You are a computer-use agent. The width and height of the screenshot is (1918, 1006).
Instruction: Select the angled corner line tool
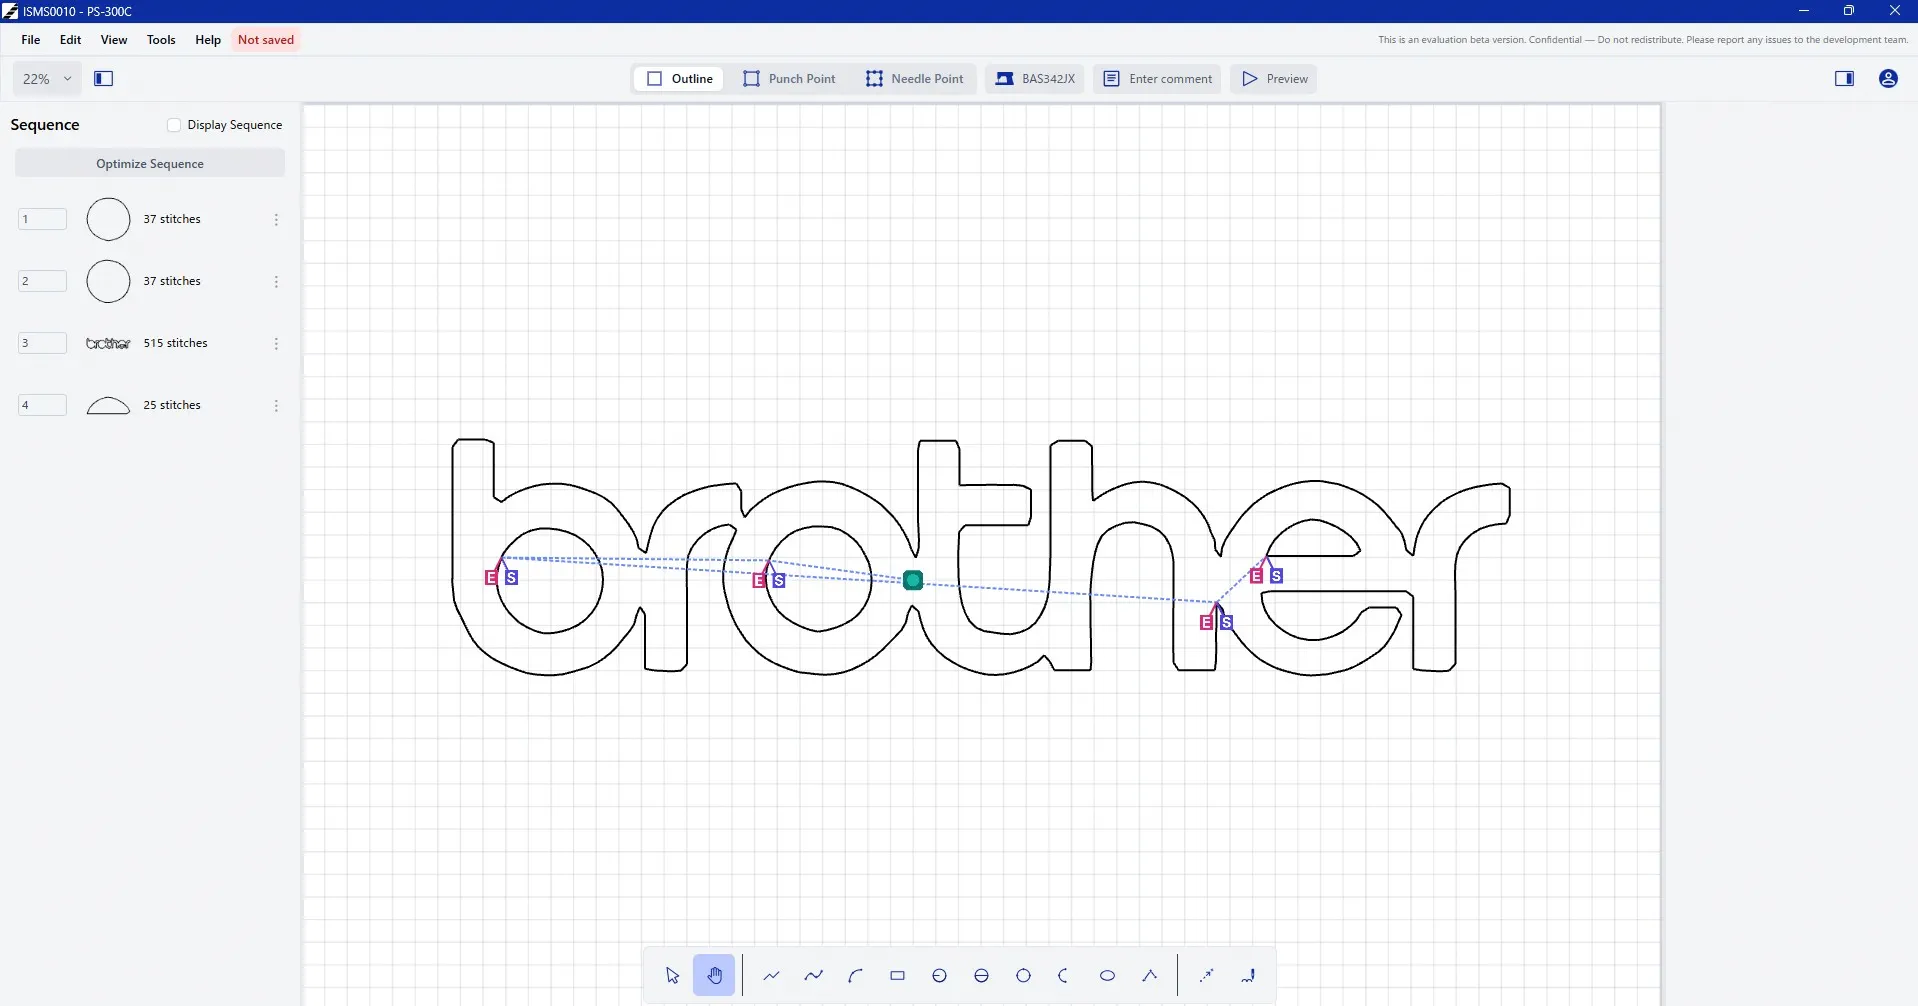tap(1149, 976)
